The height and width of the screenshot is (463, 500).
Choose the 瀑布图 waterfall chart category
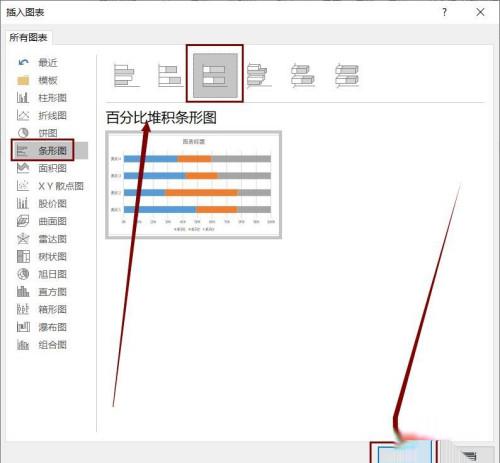click(42, 327)
